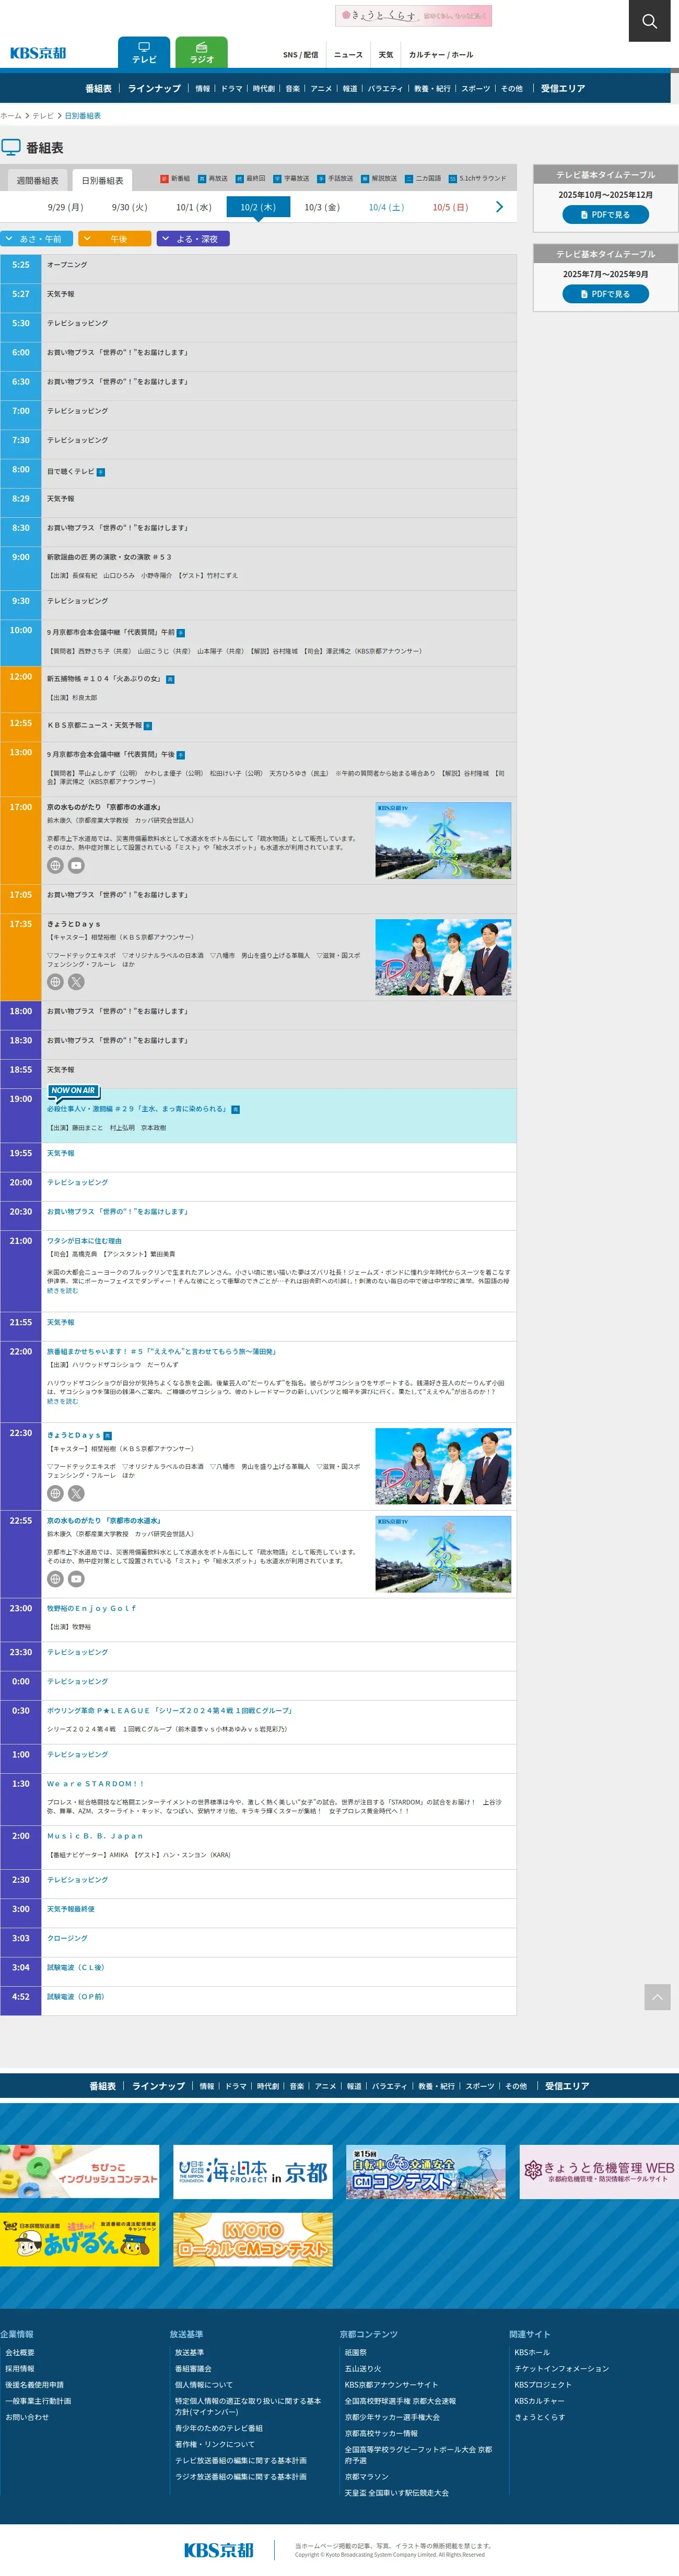Choose the 10/1 (水) date tab
Screen dimensions: 679x2576
(x=194, y=207)
